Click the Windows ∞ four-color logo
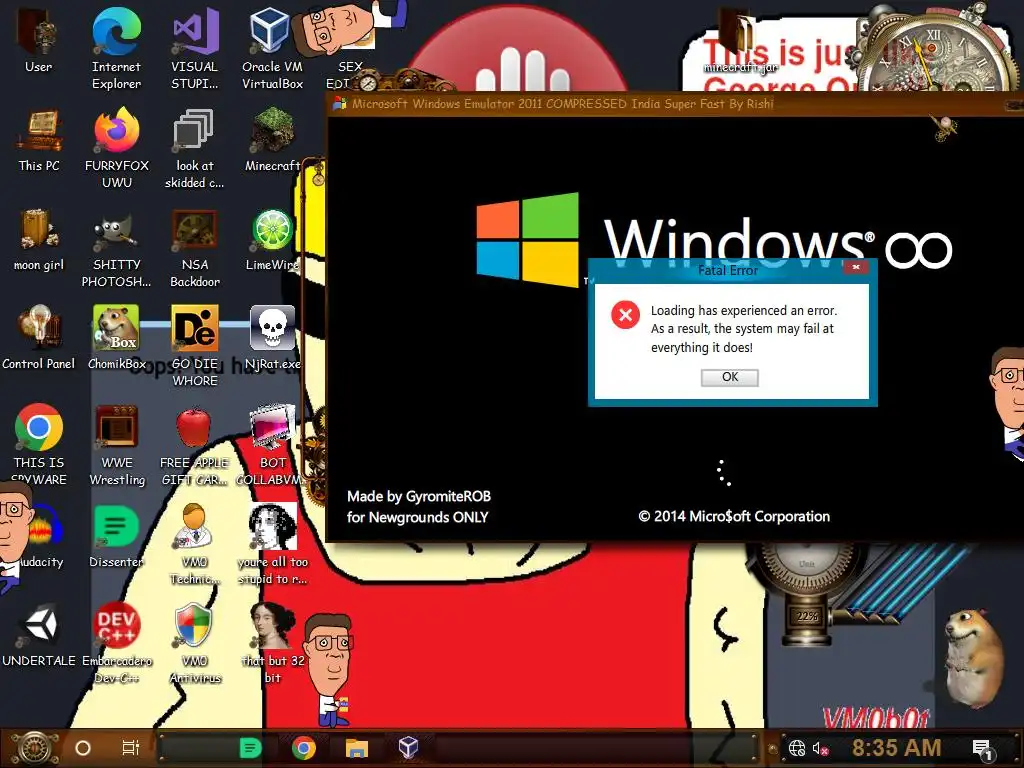The height and width of the screenshot is (768, 1024). point(527,239)
